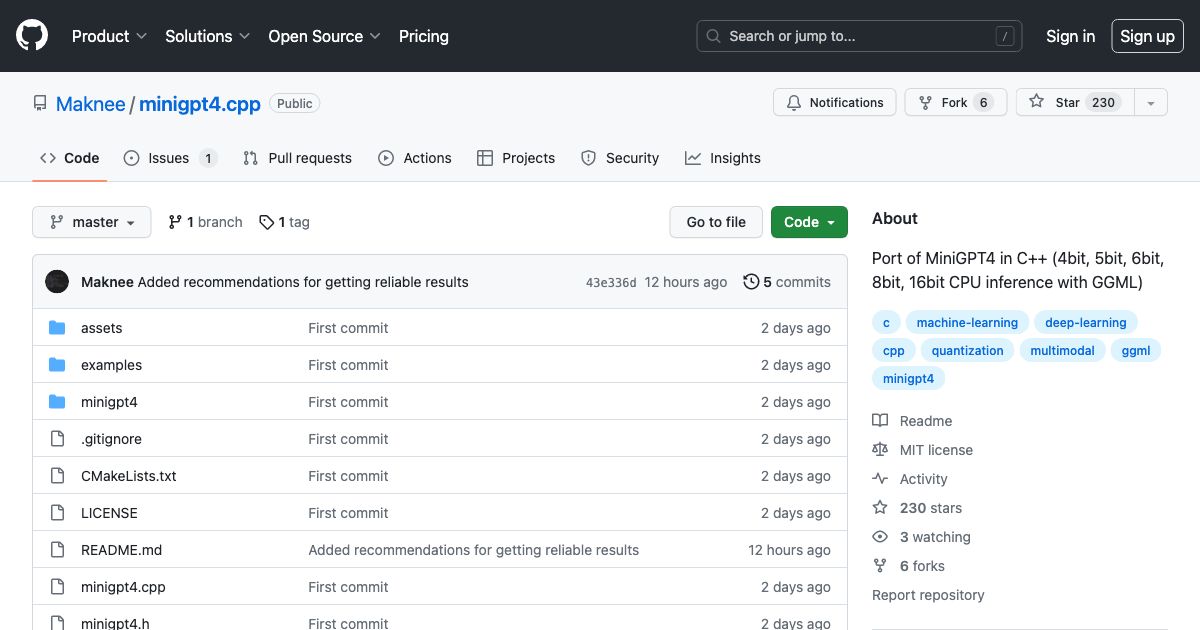This screenshot has height=630, width=1200.
Task: Expand the master branch dropdown
Action: click(91, 222)
